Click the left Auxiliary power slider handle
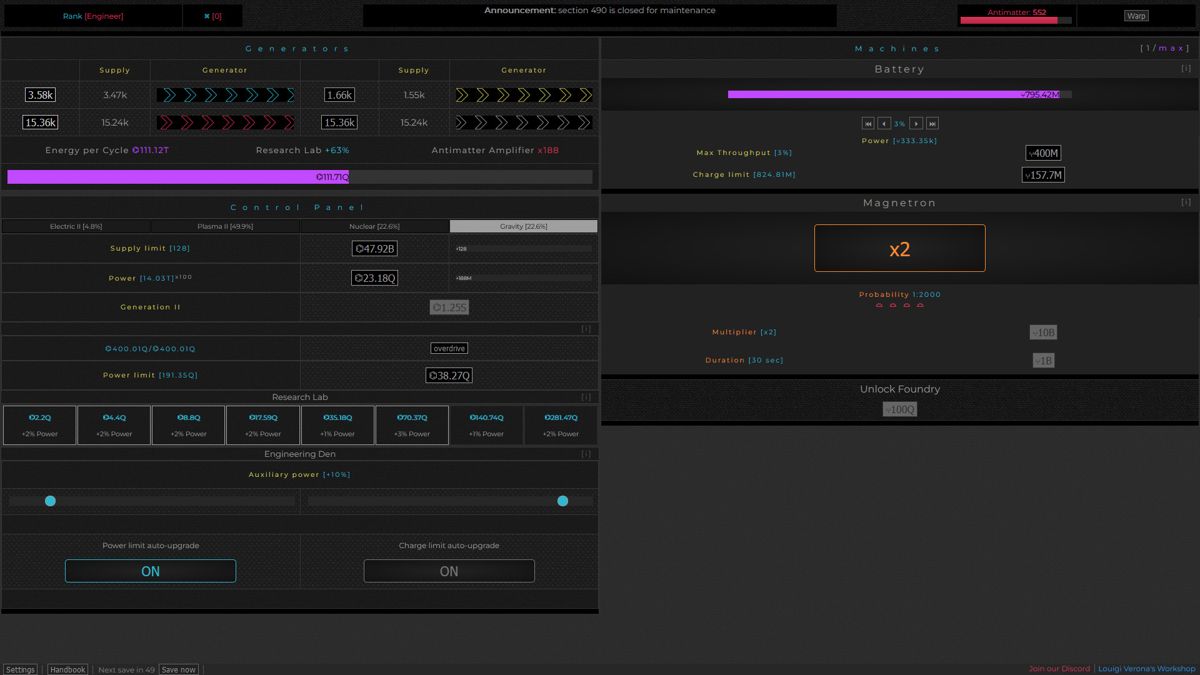Viewport: 1200px width, 675px height. point(50,501)
